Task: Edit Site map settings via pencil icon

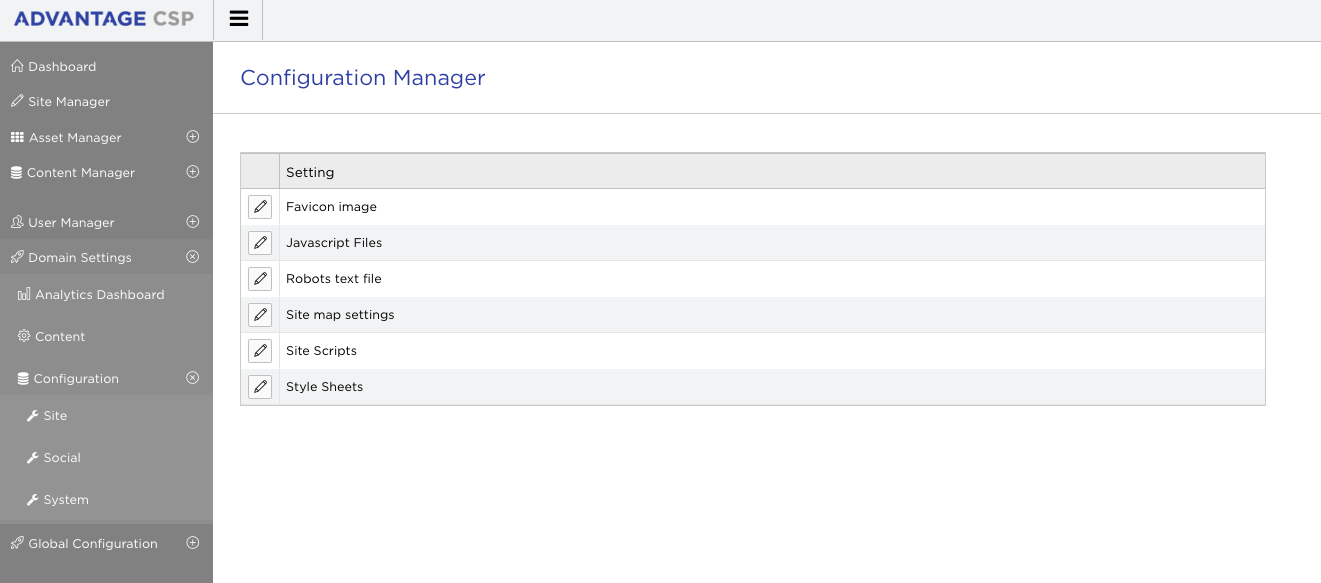Action: pos(260,315)
